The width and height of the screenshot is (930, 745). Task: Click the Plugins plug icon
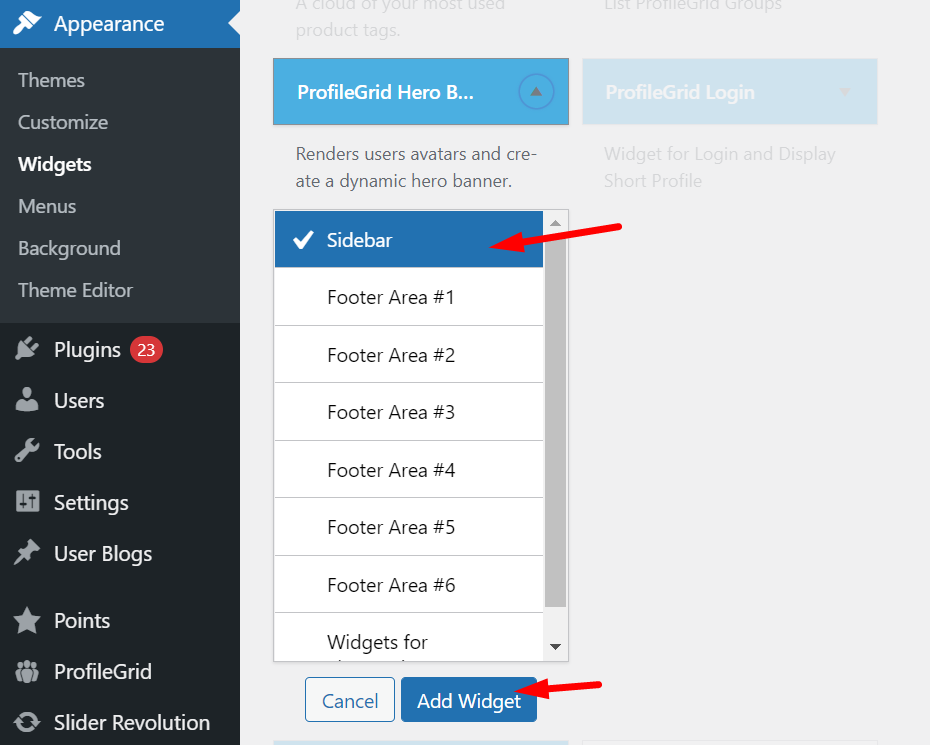(x=28, y=349)
